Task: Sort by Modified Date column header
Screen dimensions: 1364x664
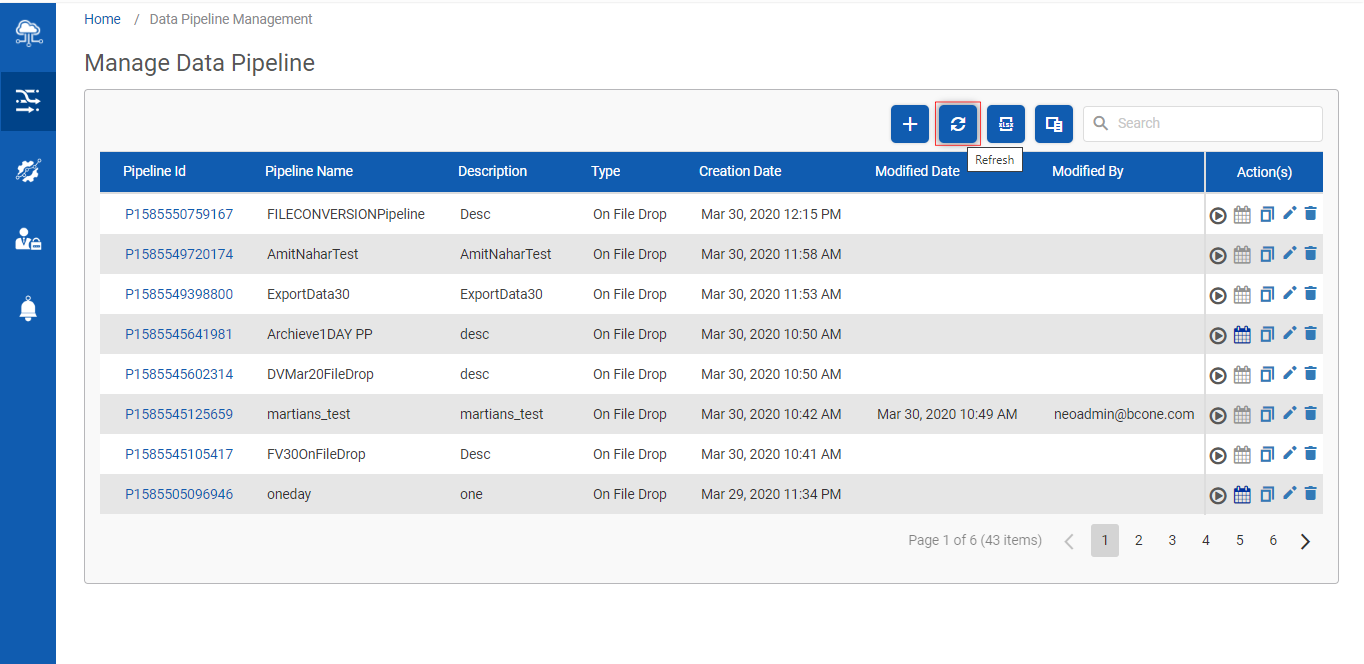Action: pyautogui.click(x=917, y=171)
